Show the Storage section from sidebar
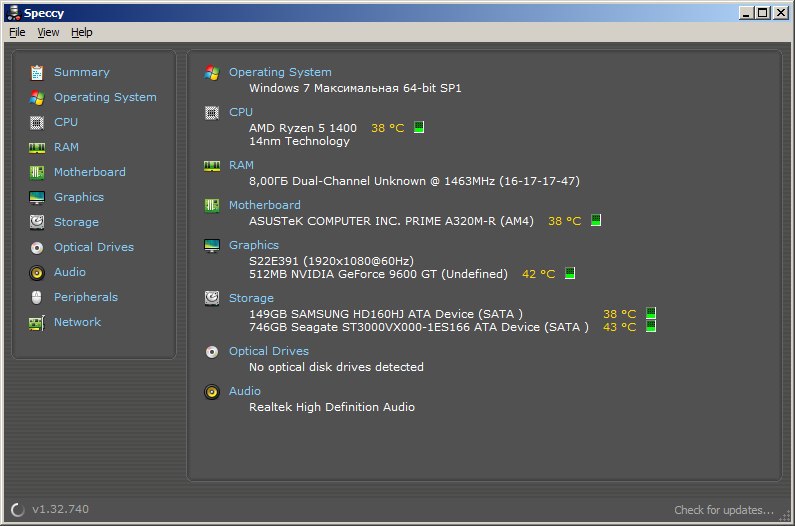 pyautogui.click(x=76, y=222)
